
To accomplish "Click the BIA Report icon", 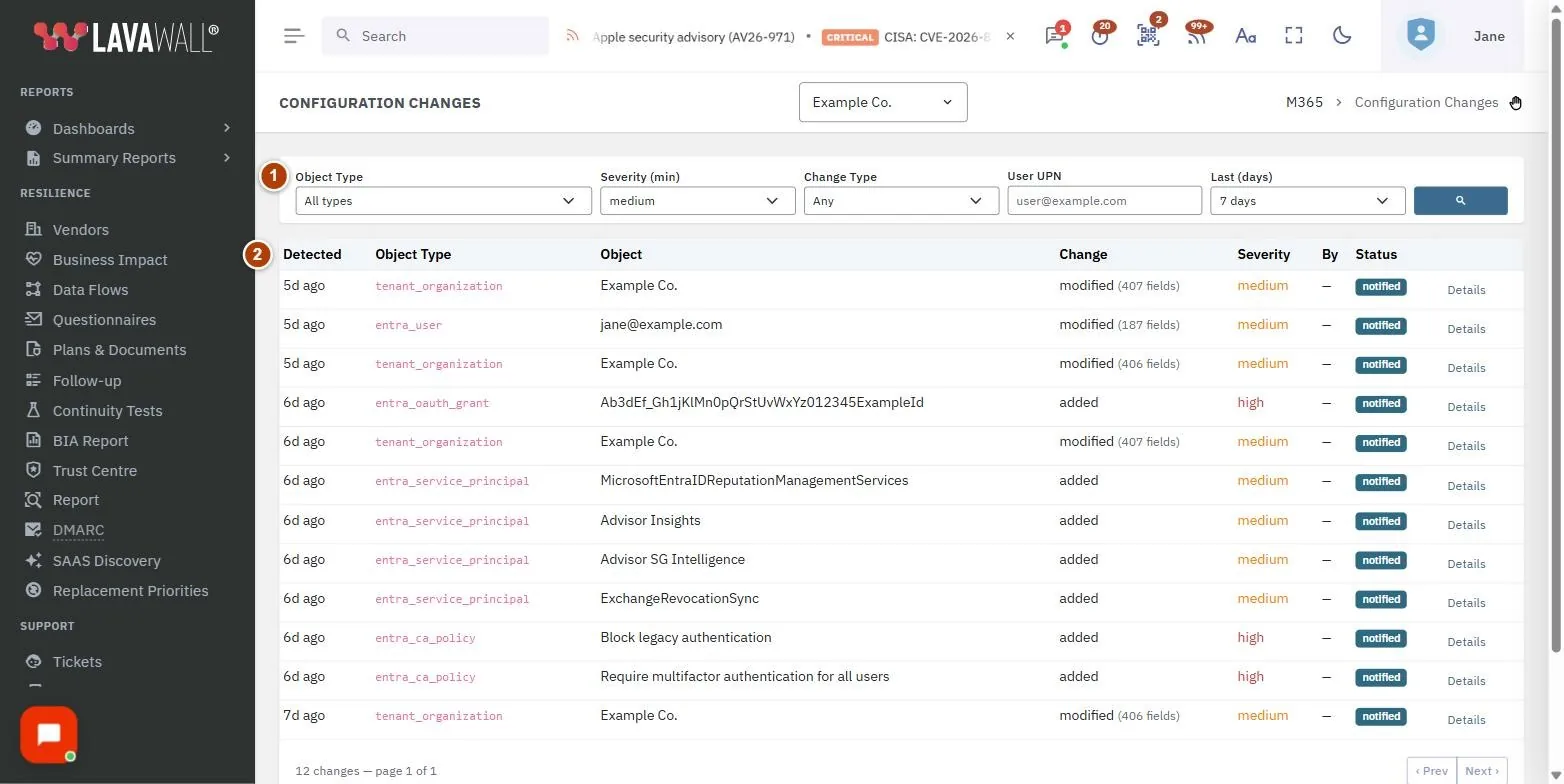I will tap(33, 440).
